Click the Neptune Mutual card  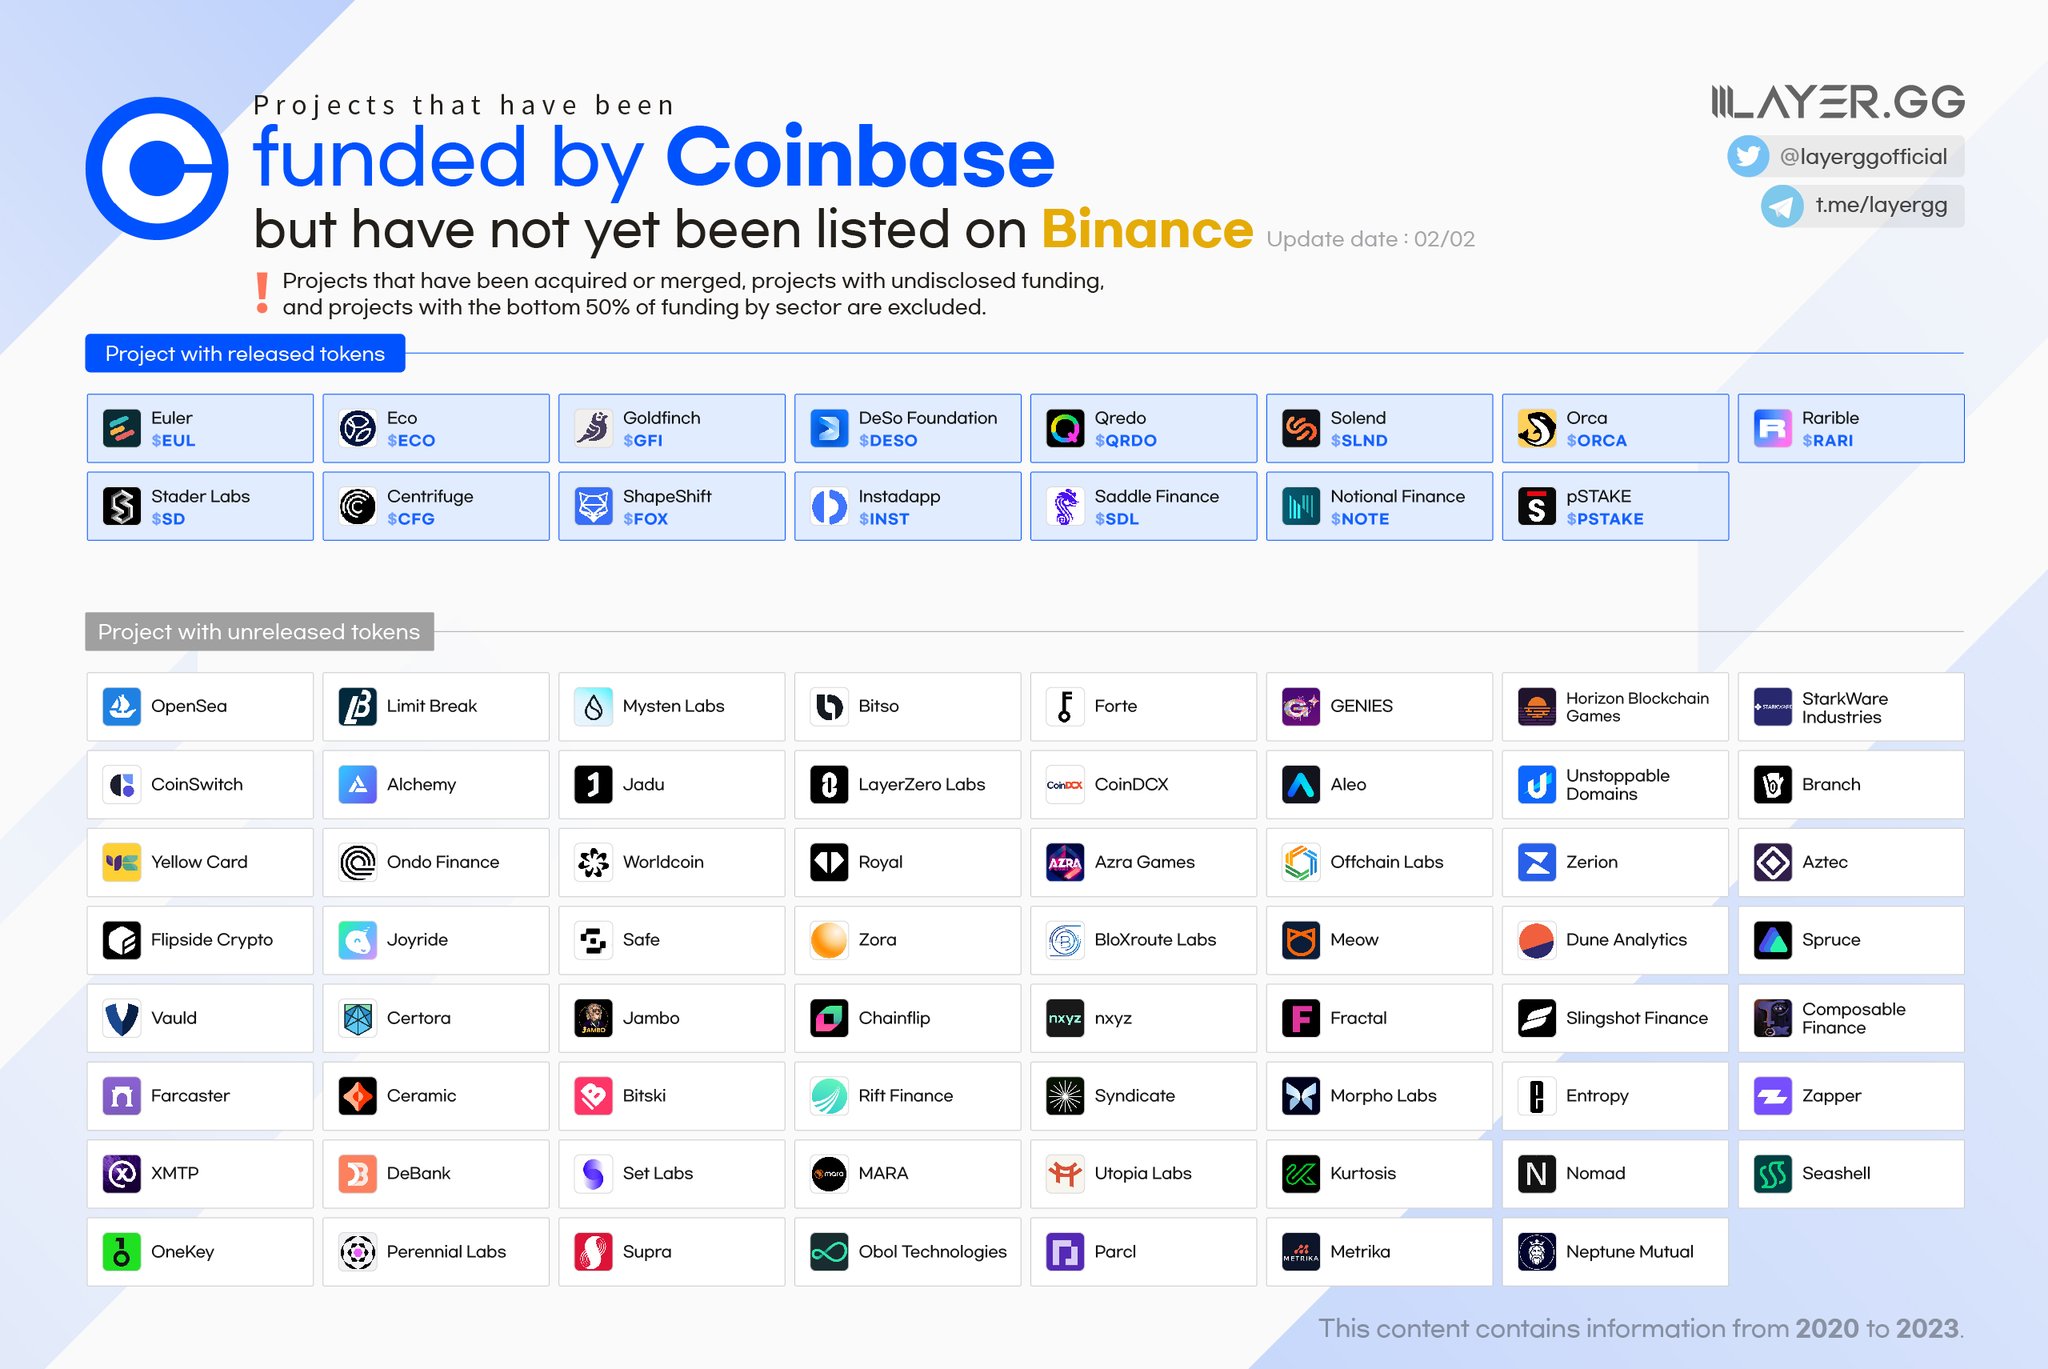pos(1614,1251)
